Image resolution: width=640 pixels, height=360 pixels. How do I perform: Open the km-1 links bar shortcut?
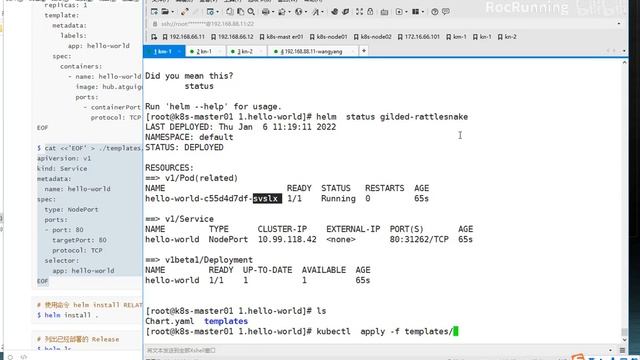pos(456,37)
